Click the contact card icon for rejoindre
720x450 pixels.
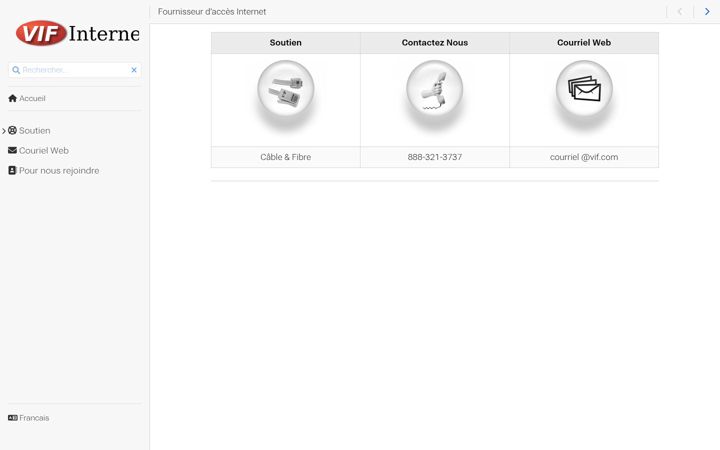point(12,170)
